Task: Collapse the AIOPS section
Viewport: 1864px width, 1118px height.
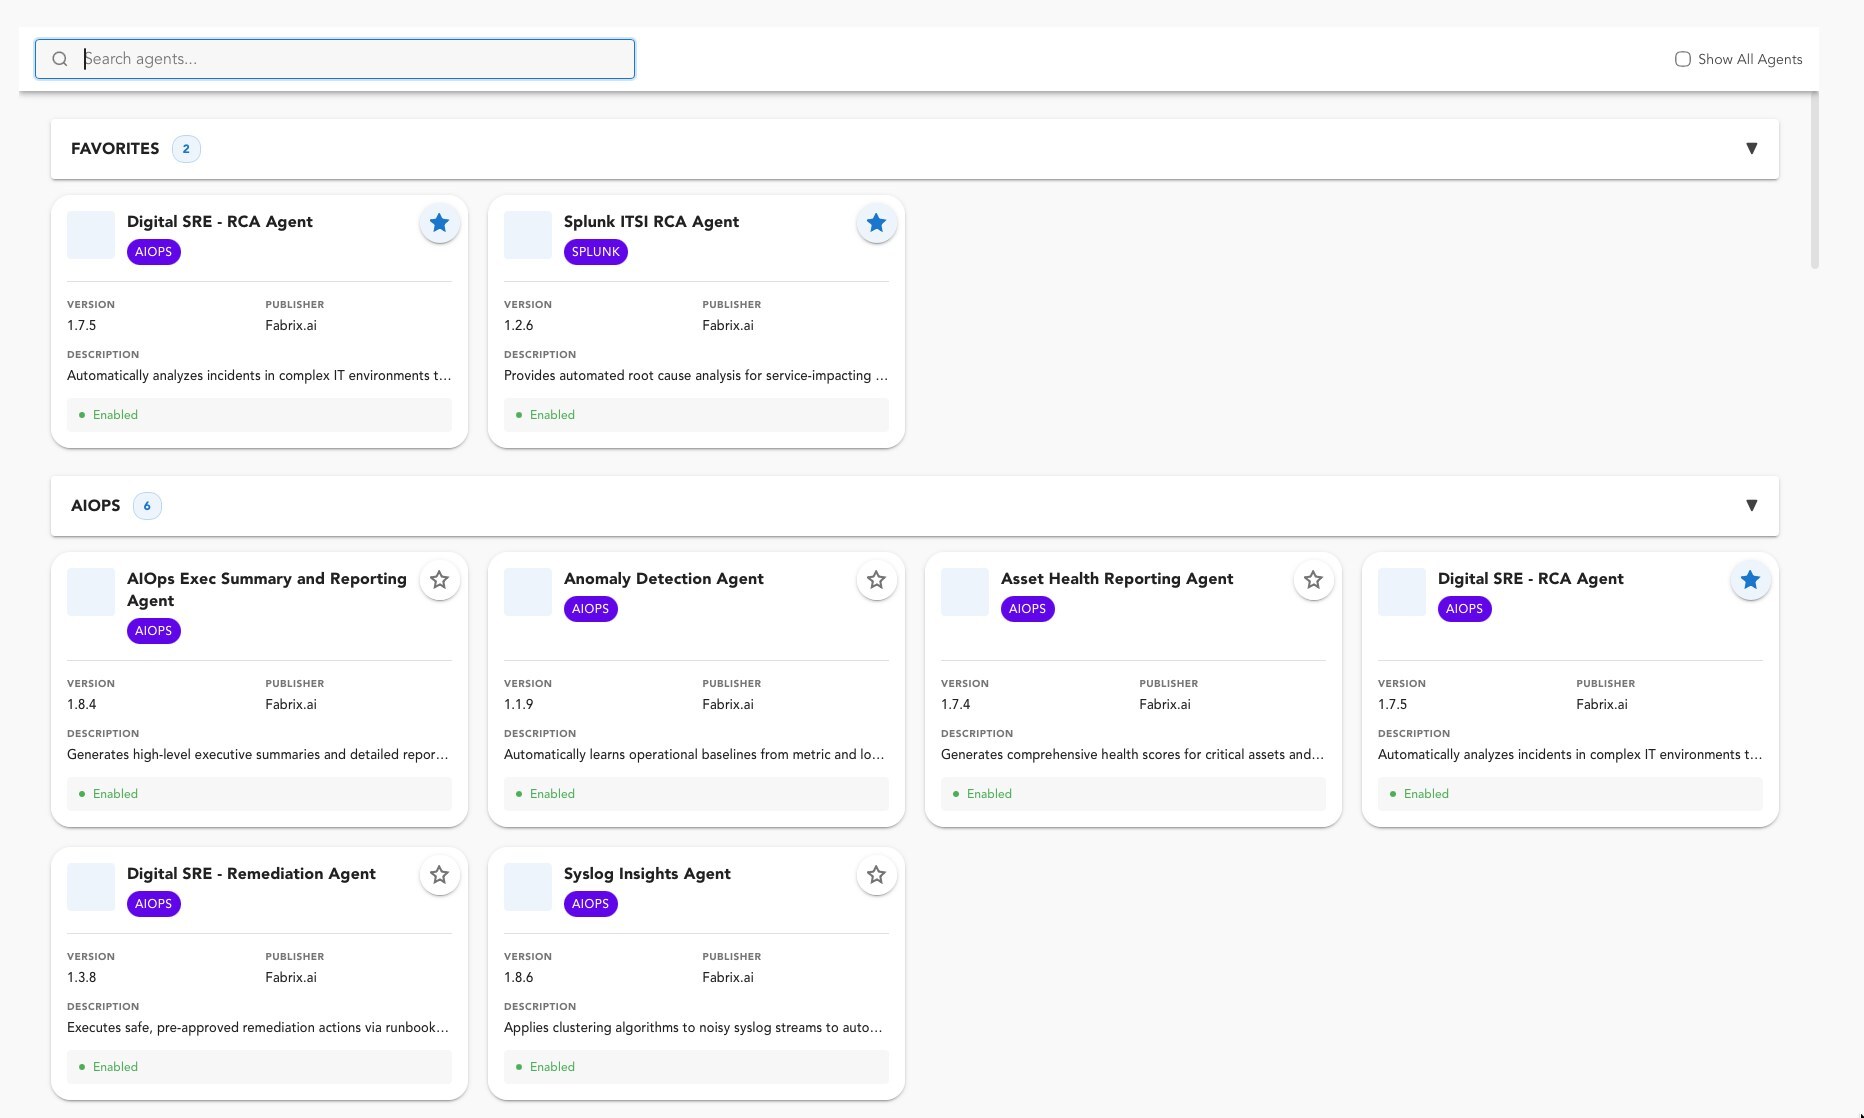Action: pos(1752,505)
